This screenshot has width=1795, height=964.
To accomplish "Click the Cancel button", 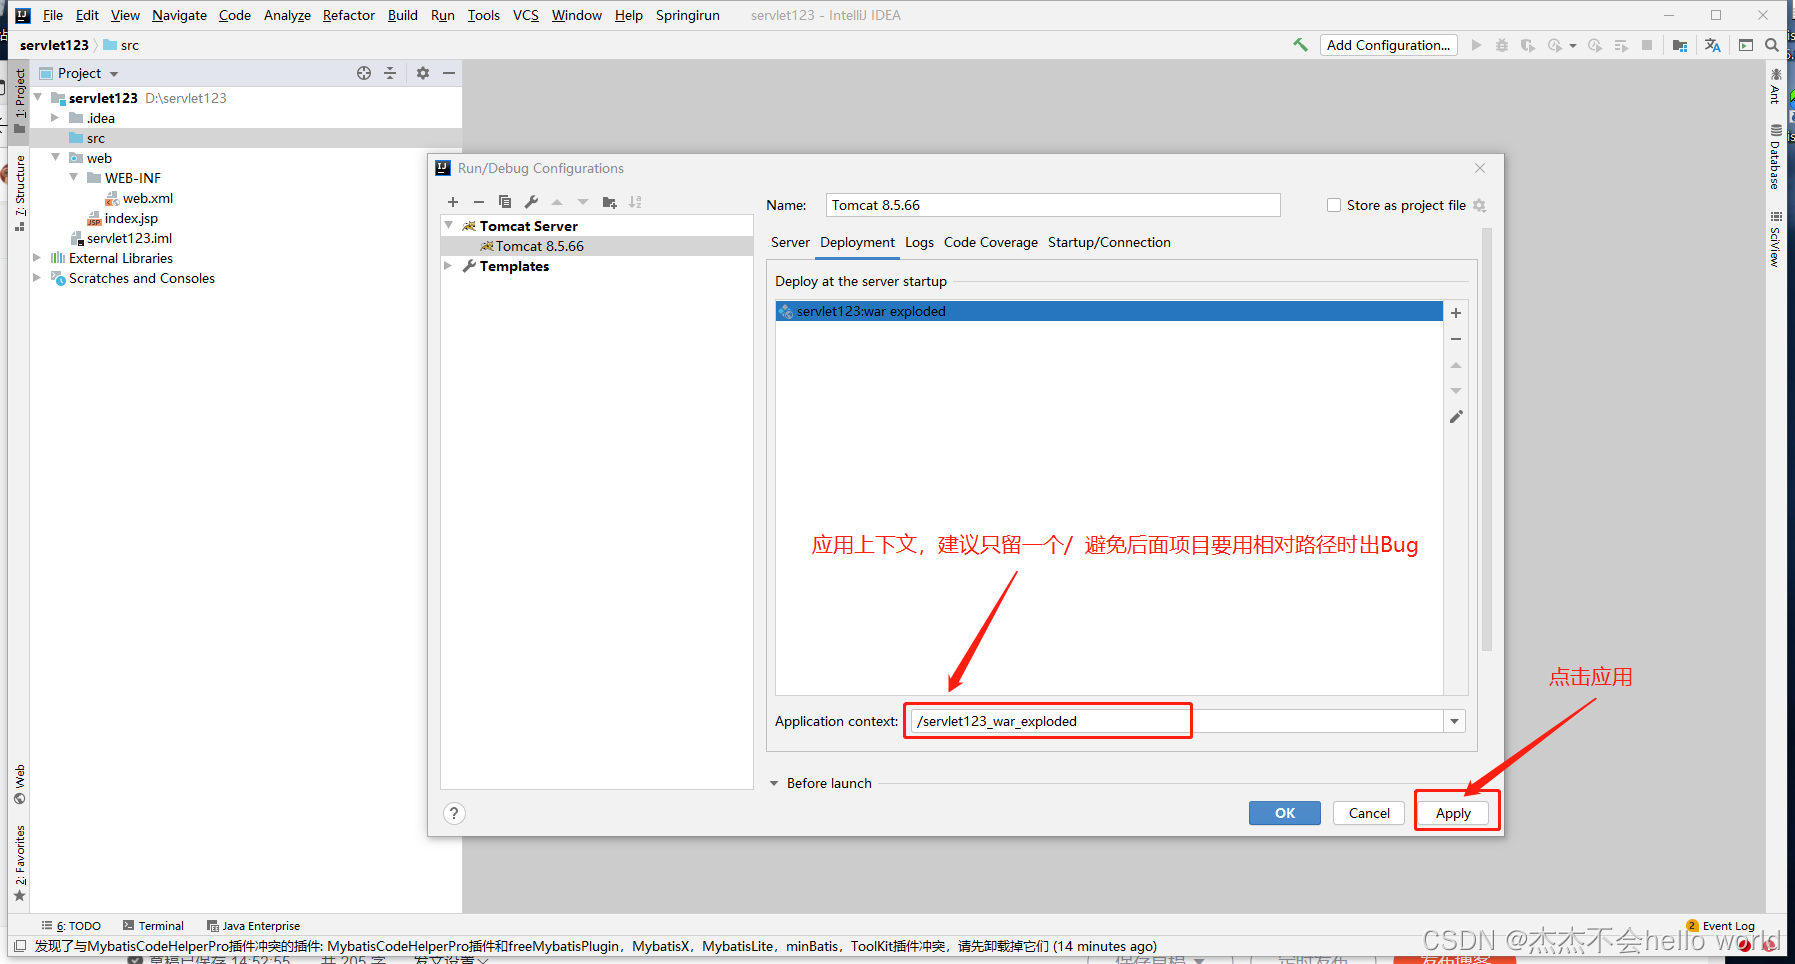I will 1369,813.
